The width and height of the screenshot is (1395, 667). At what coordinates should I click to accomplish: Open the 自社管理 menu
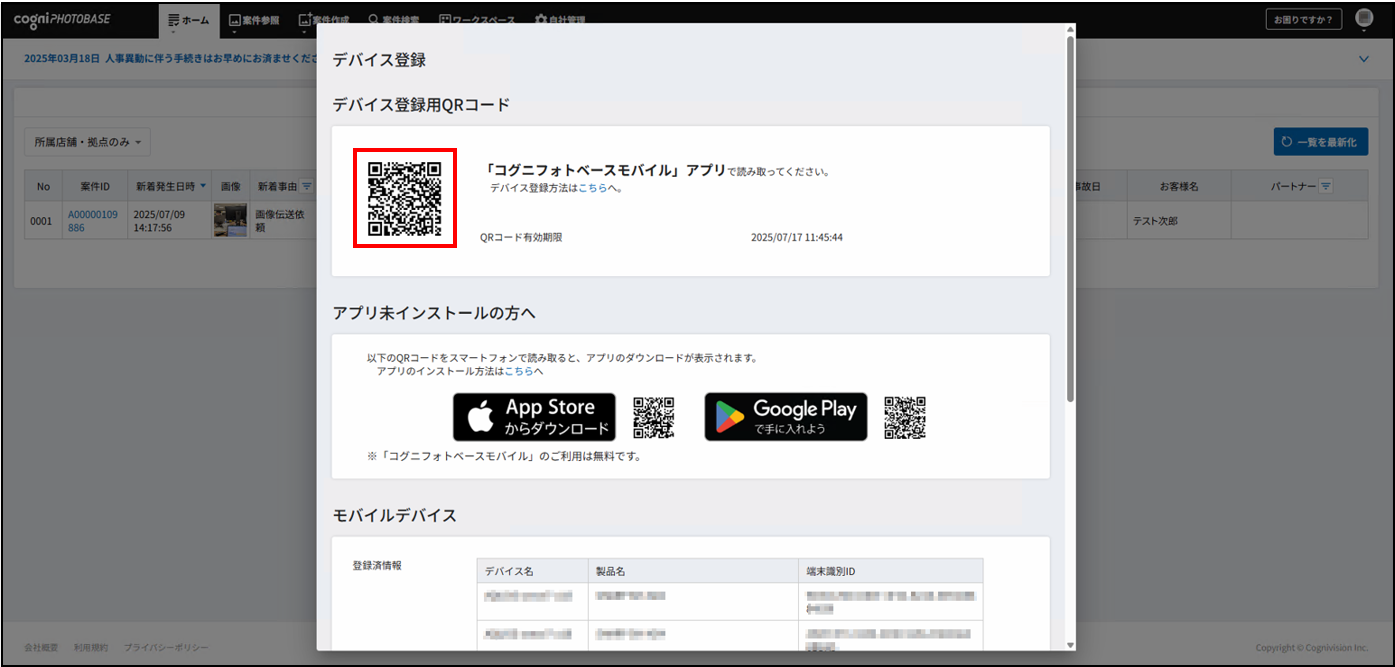[x=560, y=20]
